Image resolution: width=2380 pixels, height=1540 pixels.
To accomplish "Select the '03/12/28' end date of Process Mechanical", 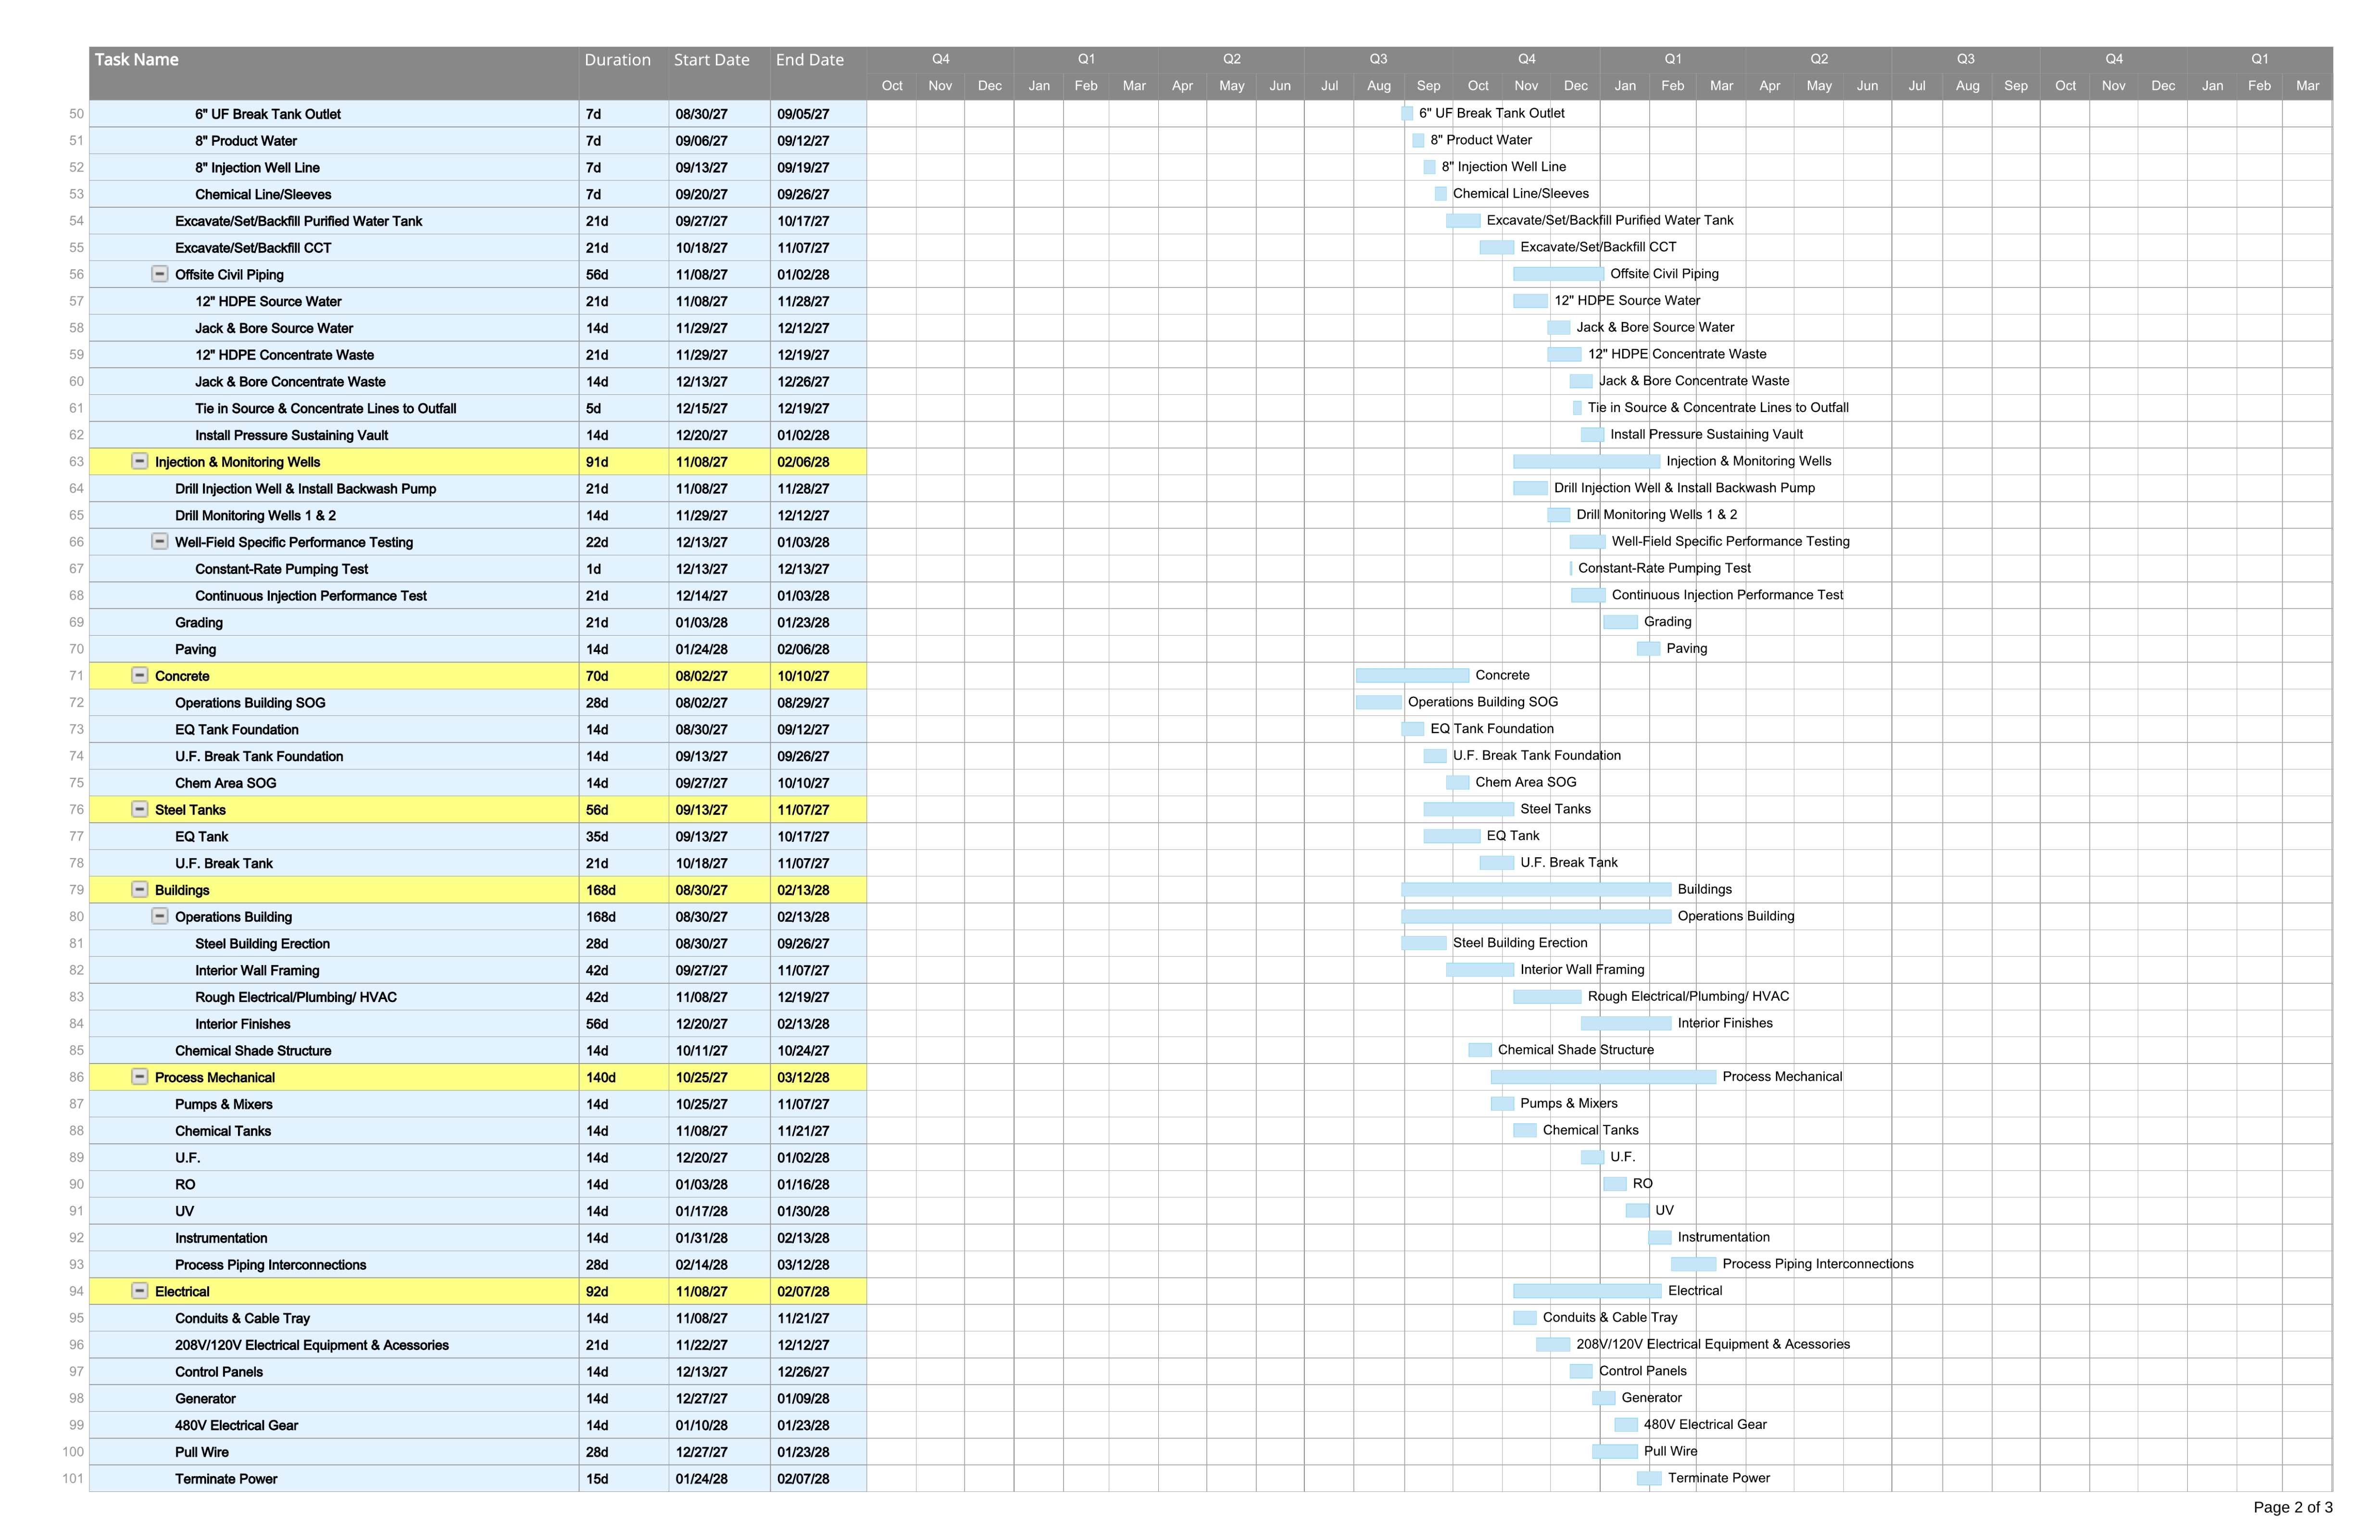I will click(x=818, y=1077).
